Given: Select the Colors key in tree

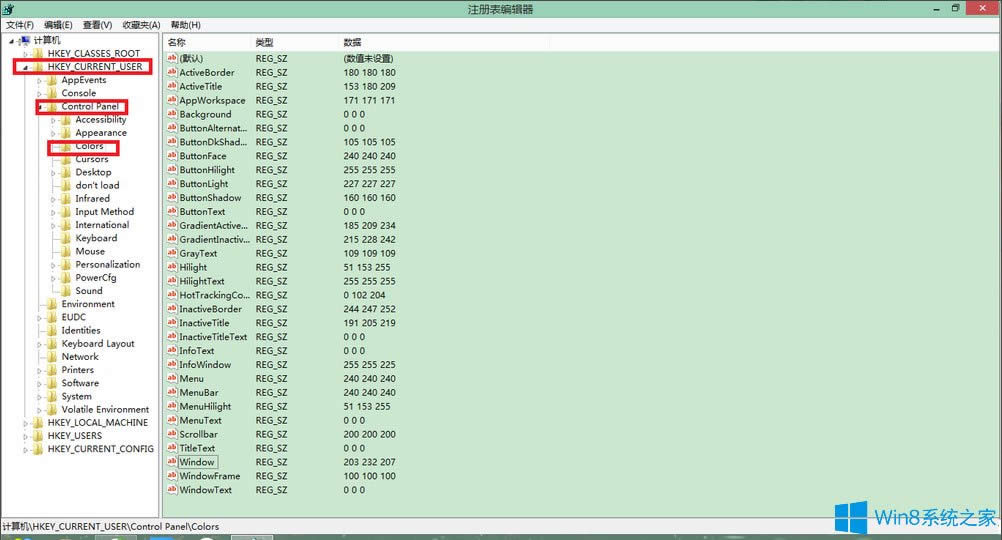Looking at the screenshot, I should pos(89,146).
